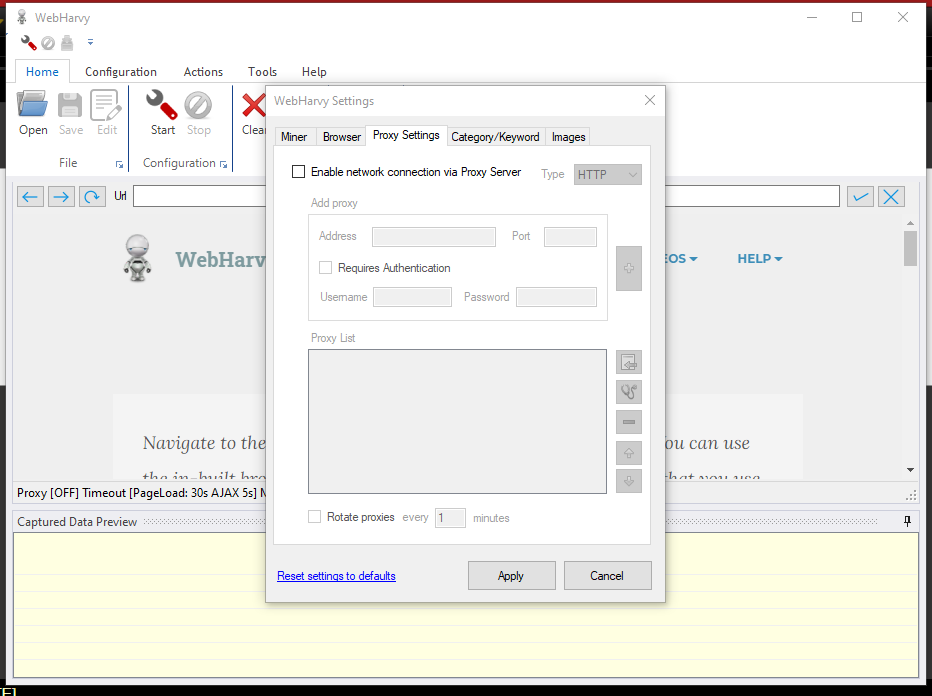Check Requires Authentication option
Image resolution: width=932 pixels, height=696 pixels.
325,268
